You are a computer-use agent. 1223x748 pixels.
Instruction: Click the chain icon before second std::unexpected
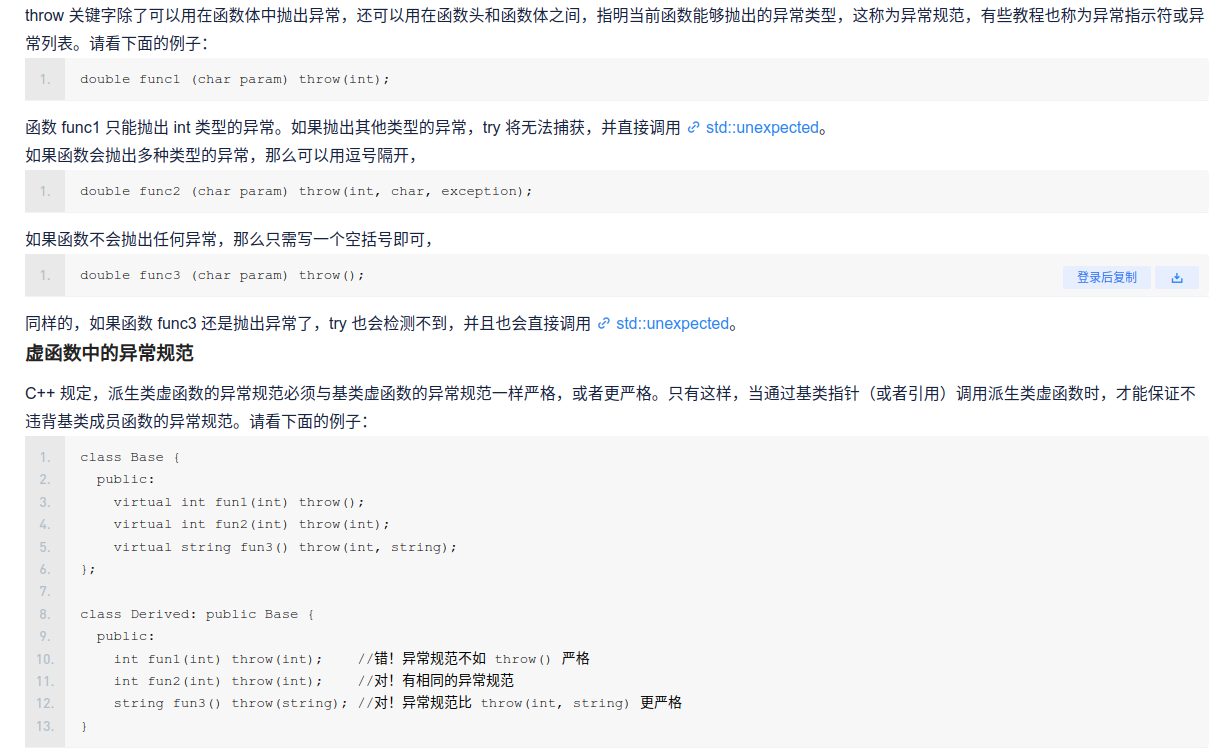[x=604, y=324]
